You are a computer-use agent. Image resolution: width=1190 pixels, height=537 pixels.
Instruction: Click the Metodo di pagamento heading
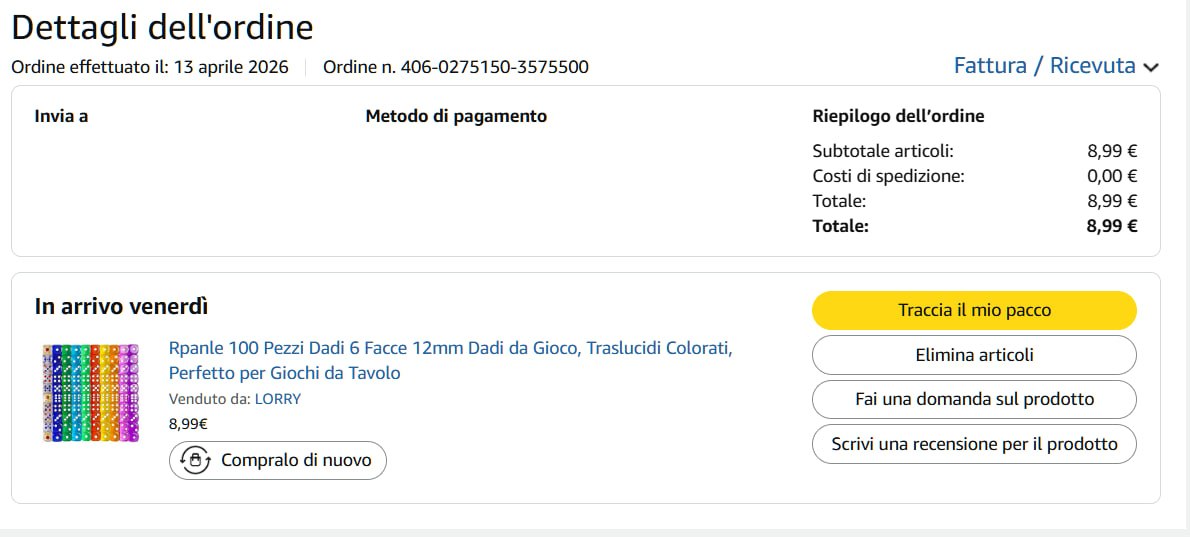(x=456, y=116)
